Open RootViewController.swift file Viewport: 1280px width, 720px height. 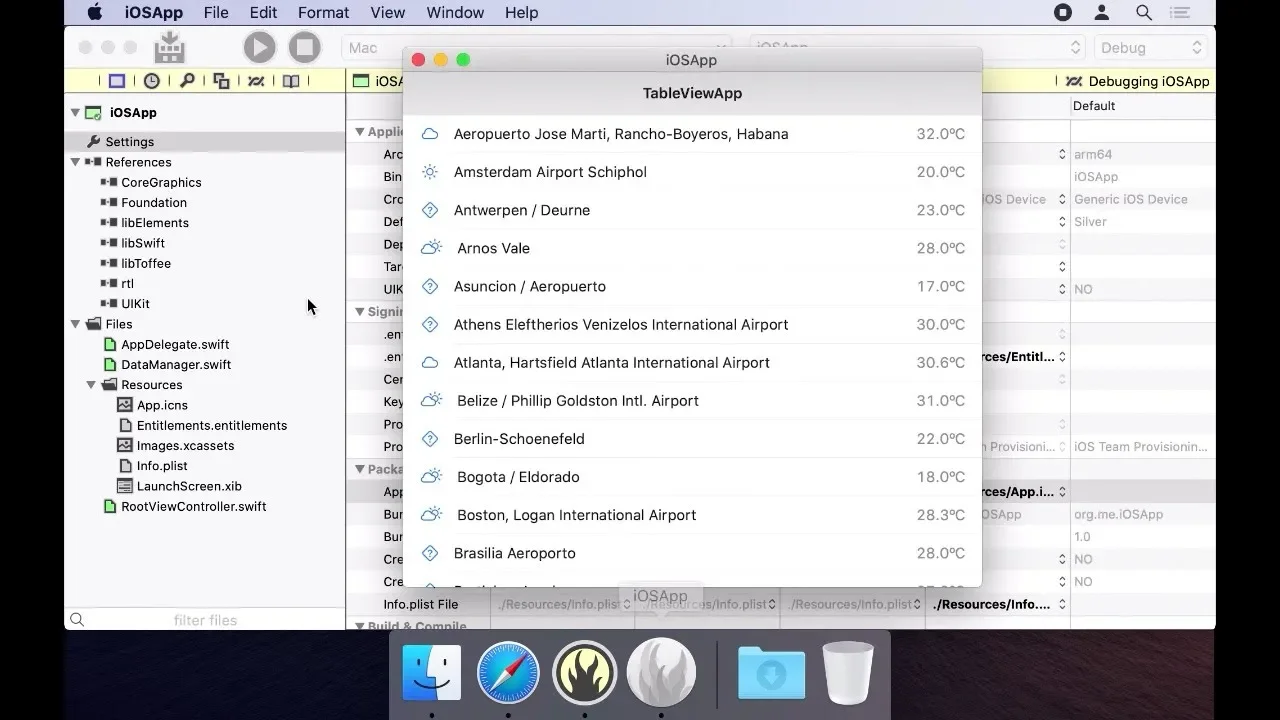194,506
